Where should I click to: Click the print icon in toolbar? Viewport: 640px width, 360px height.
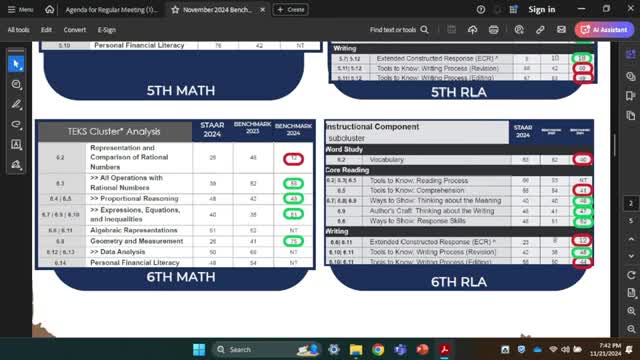point(493,30)
